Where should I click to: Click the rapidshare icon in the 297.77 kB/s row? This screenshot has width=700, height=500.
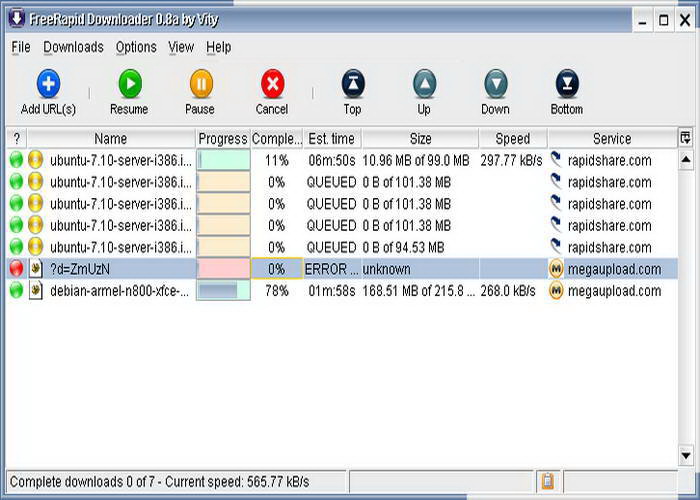point(556,159)
